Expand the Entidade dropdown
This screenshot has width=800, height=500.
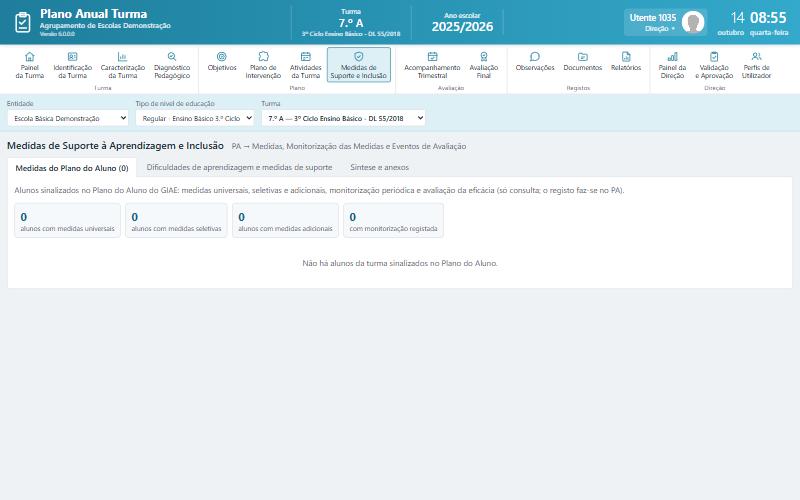tap(68, 118)
